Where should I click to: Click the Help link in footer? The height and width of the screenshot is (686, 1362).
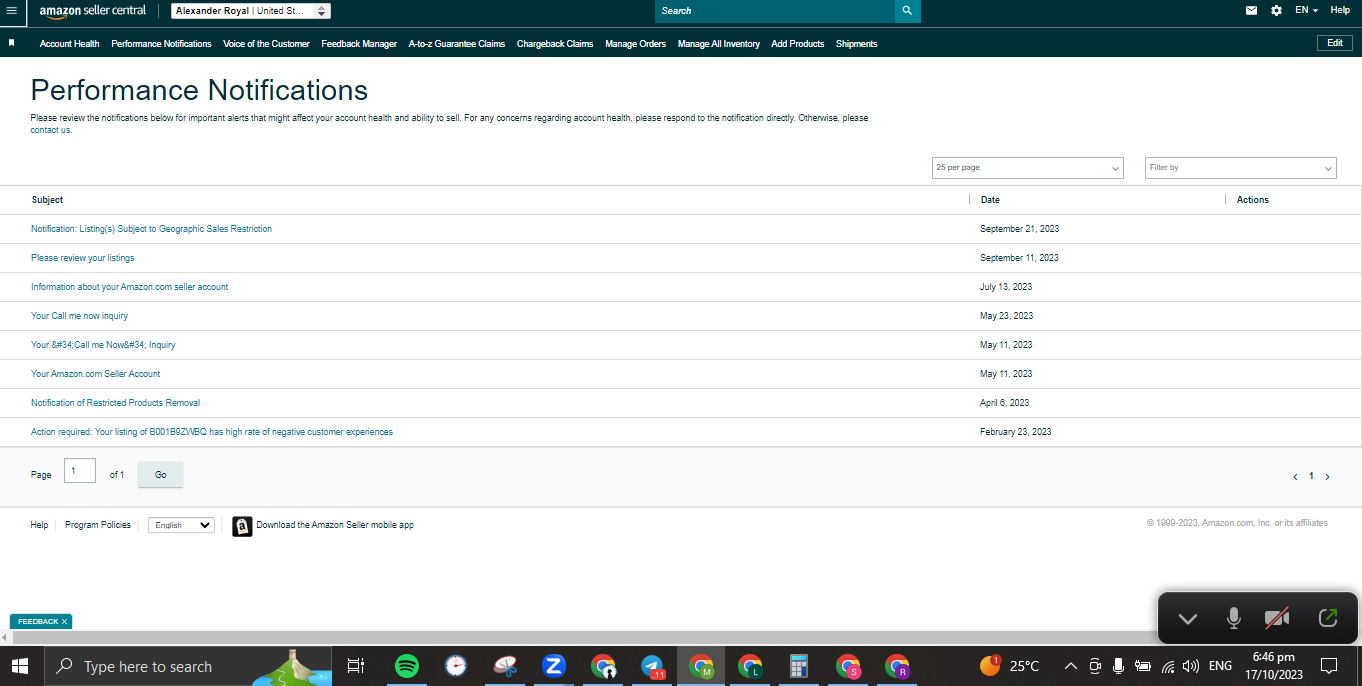pos(39,525)
